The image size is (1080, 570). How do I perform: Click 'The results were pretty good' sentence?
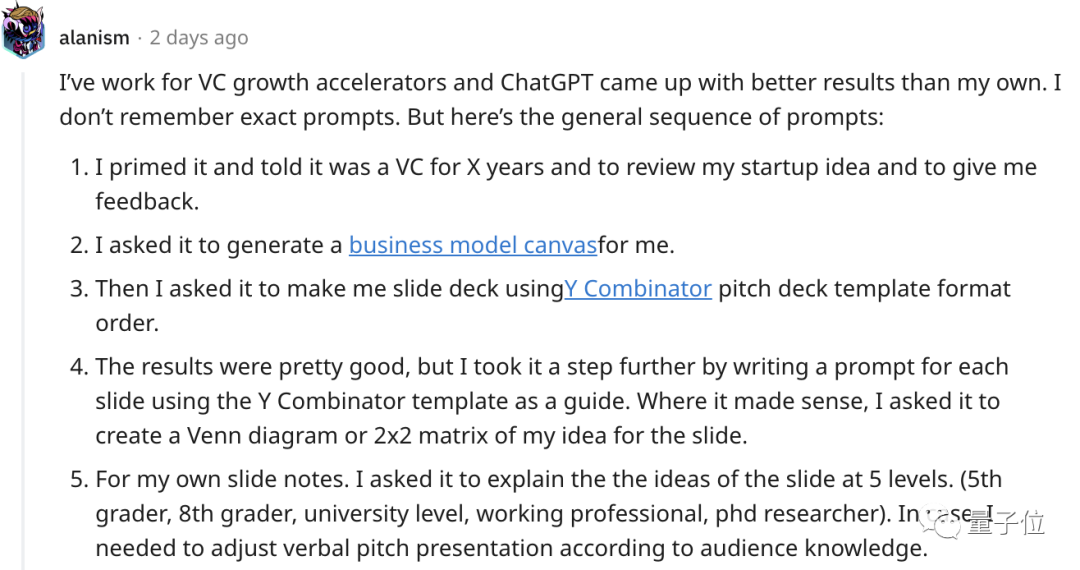(253, 366)
